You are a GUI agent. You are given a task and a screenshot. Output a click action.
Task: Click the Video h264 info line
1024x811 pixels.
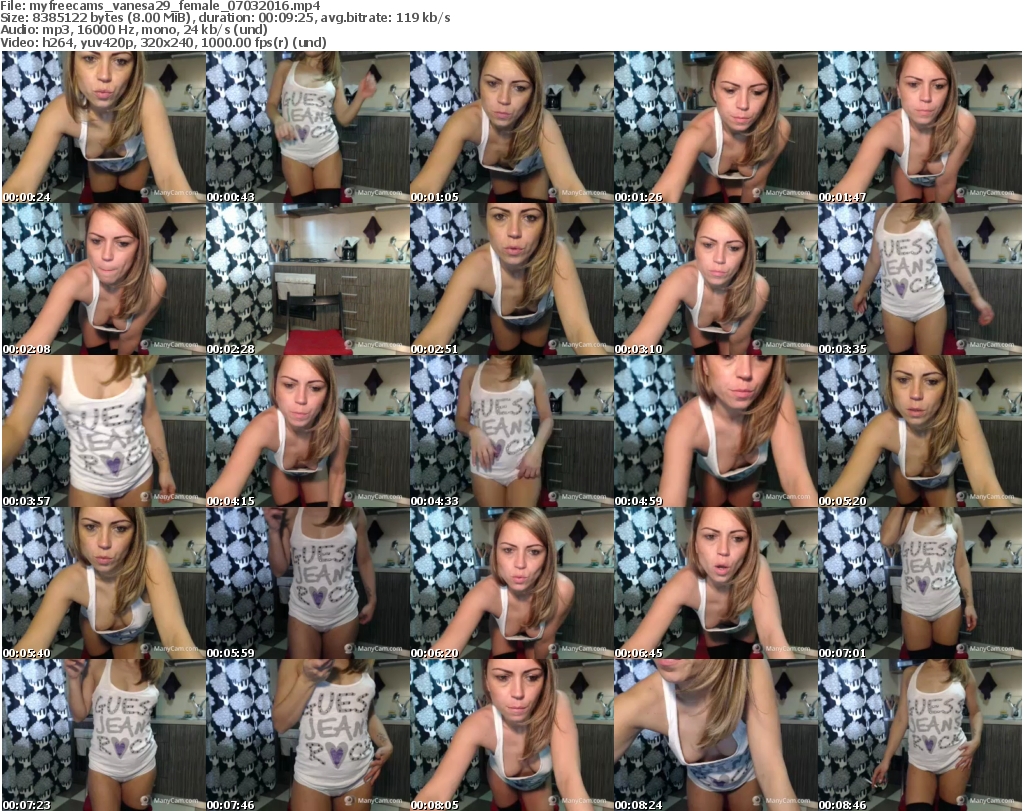tap(163, 42)
